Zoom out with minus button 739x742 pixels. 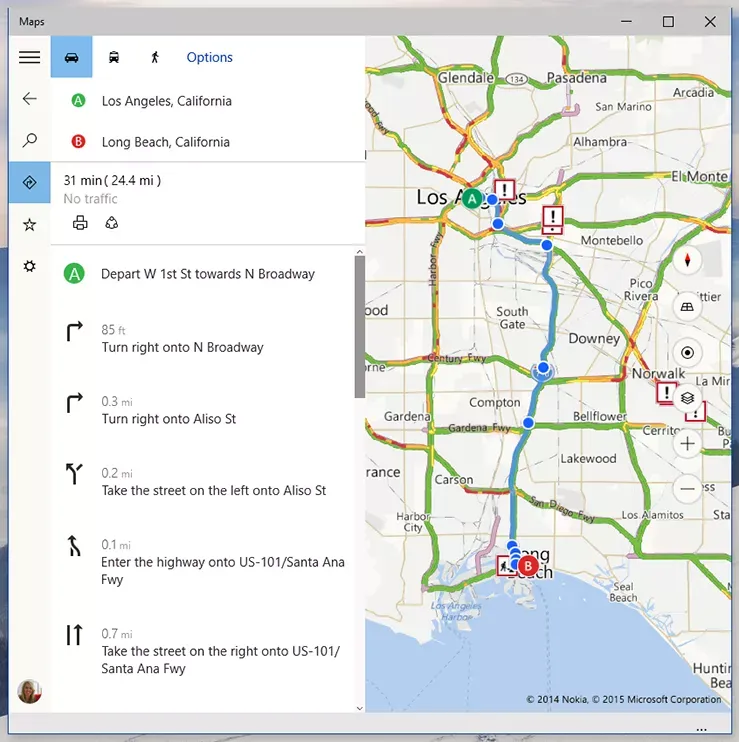687,488
